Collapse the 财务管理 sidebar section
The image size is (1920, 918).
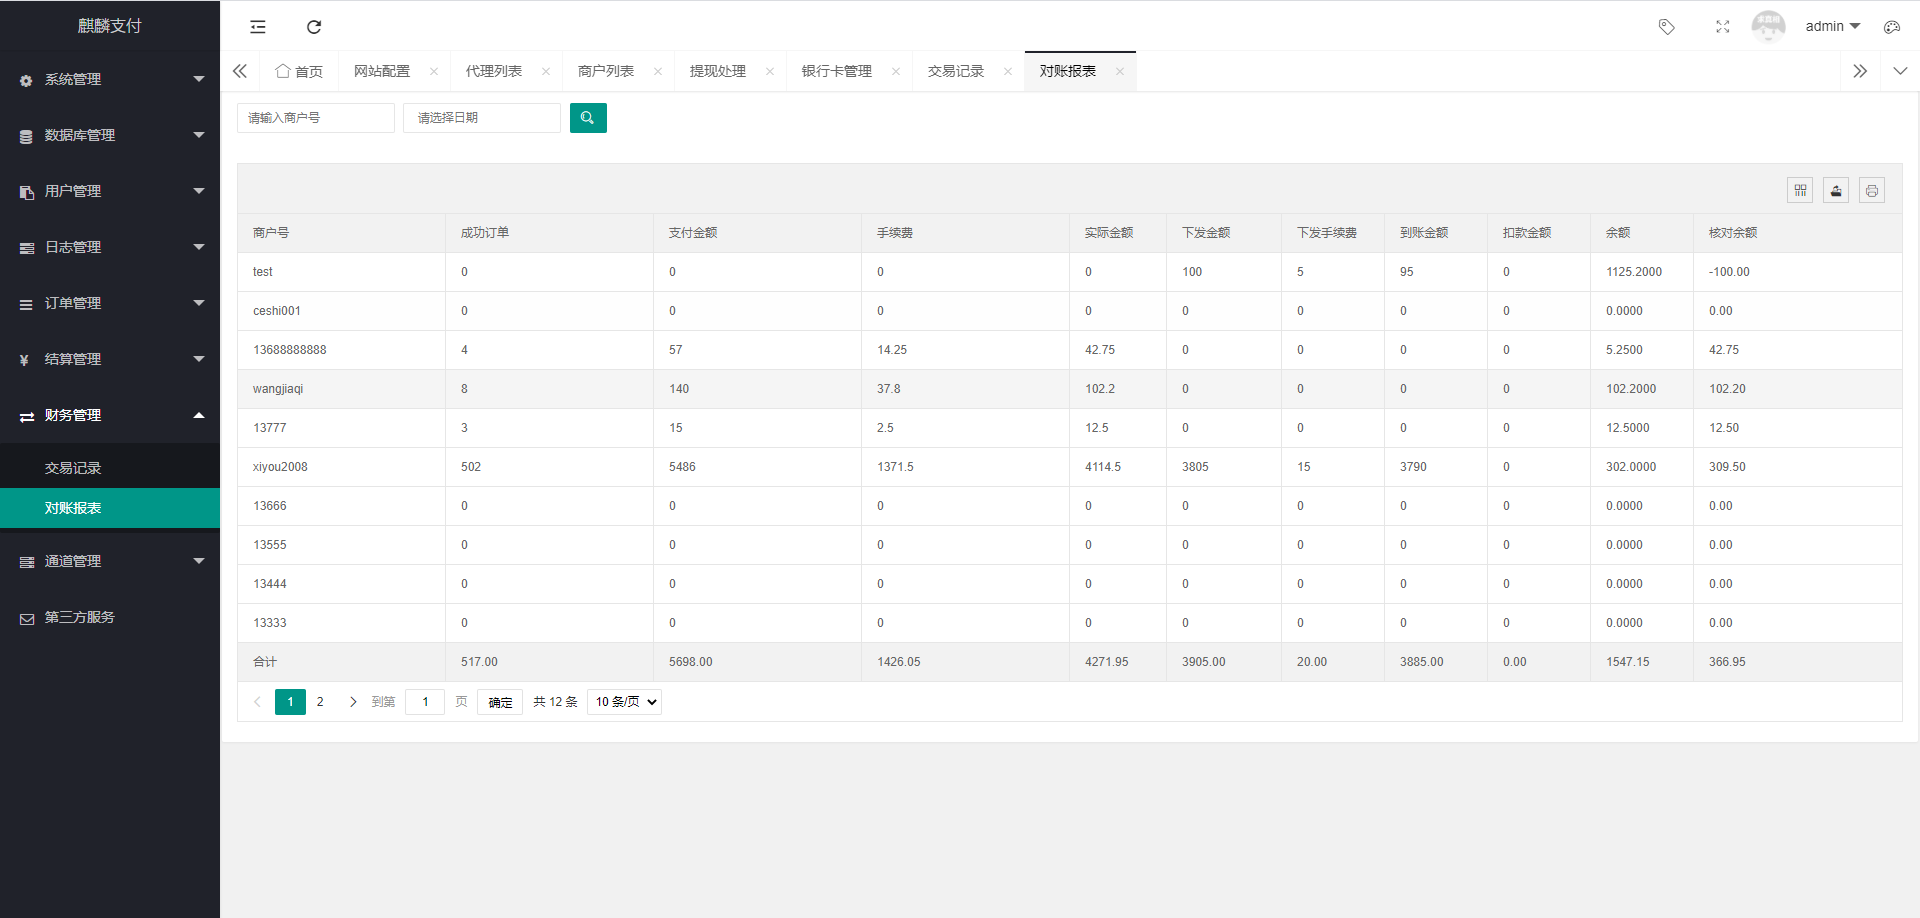coord(110,415)
